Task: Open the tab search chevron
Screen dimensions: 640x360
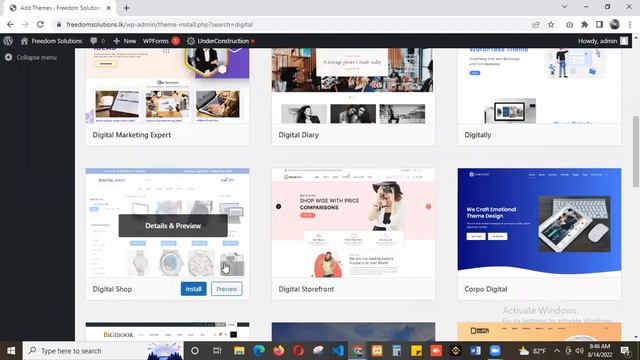Action: click(x=564, y=7)
